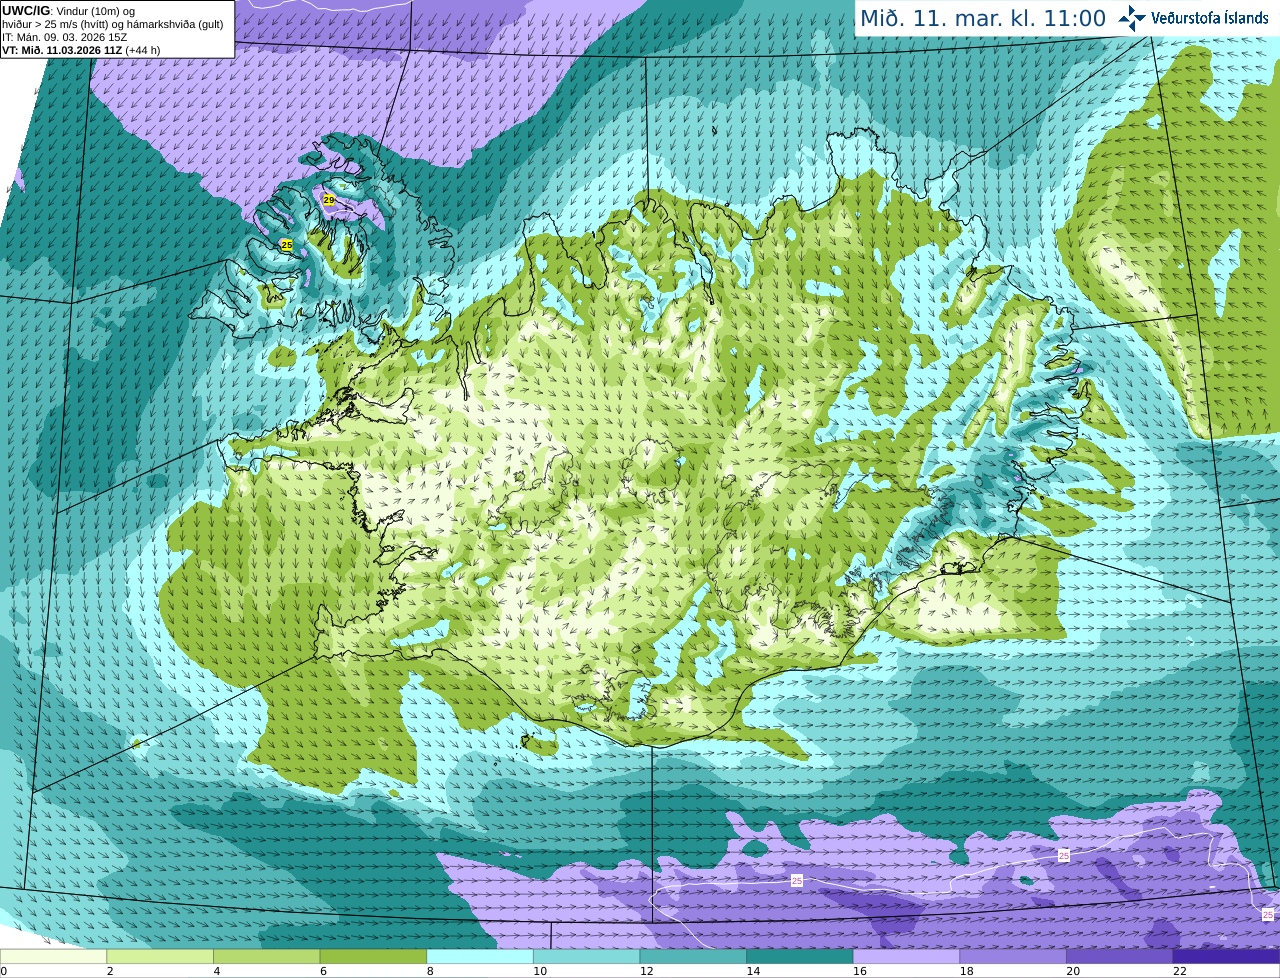Click the legend scale value '10'
1280x978 pixels.
[540, 971]
